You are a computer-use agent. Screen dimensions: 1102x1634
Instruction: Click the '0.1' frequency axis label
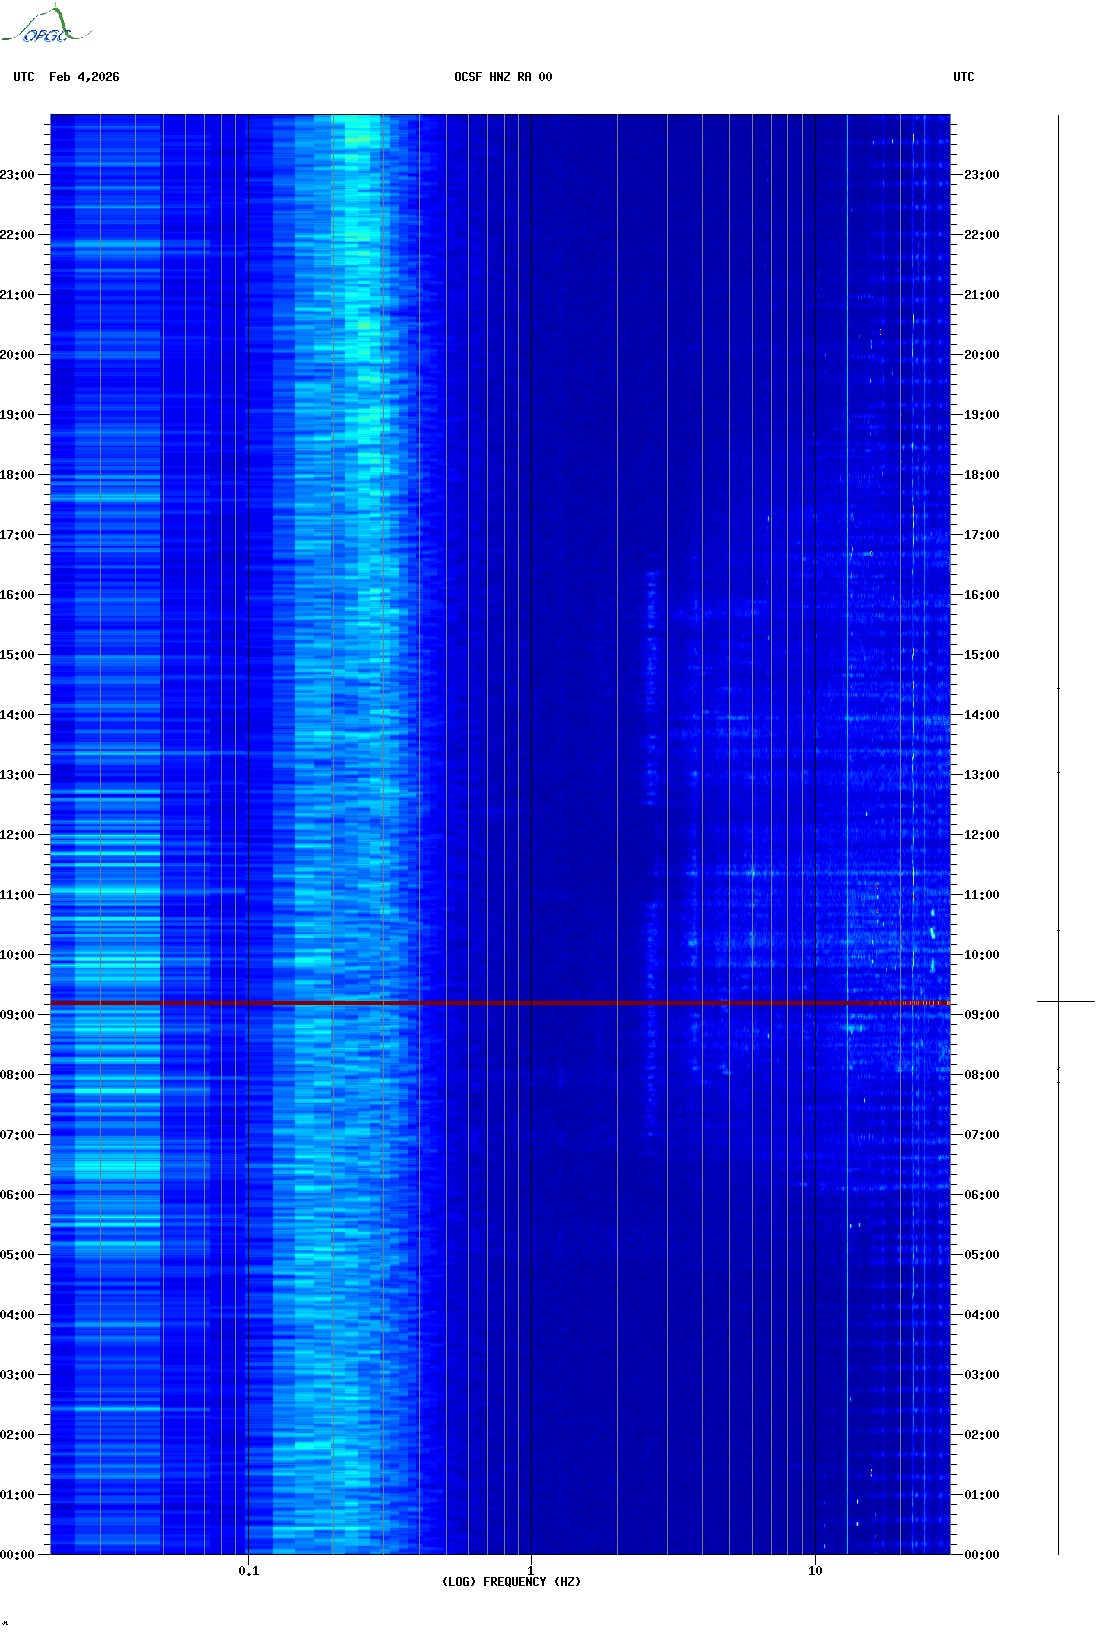(x=248, y=1571)
